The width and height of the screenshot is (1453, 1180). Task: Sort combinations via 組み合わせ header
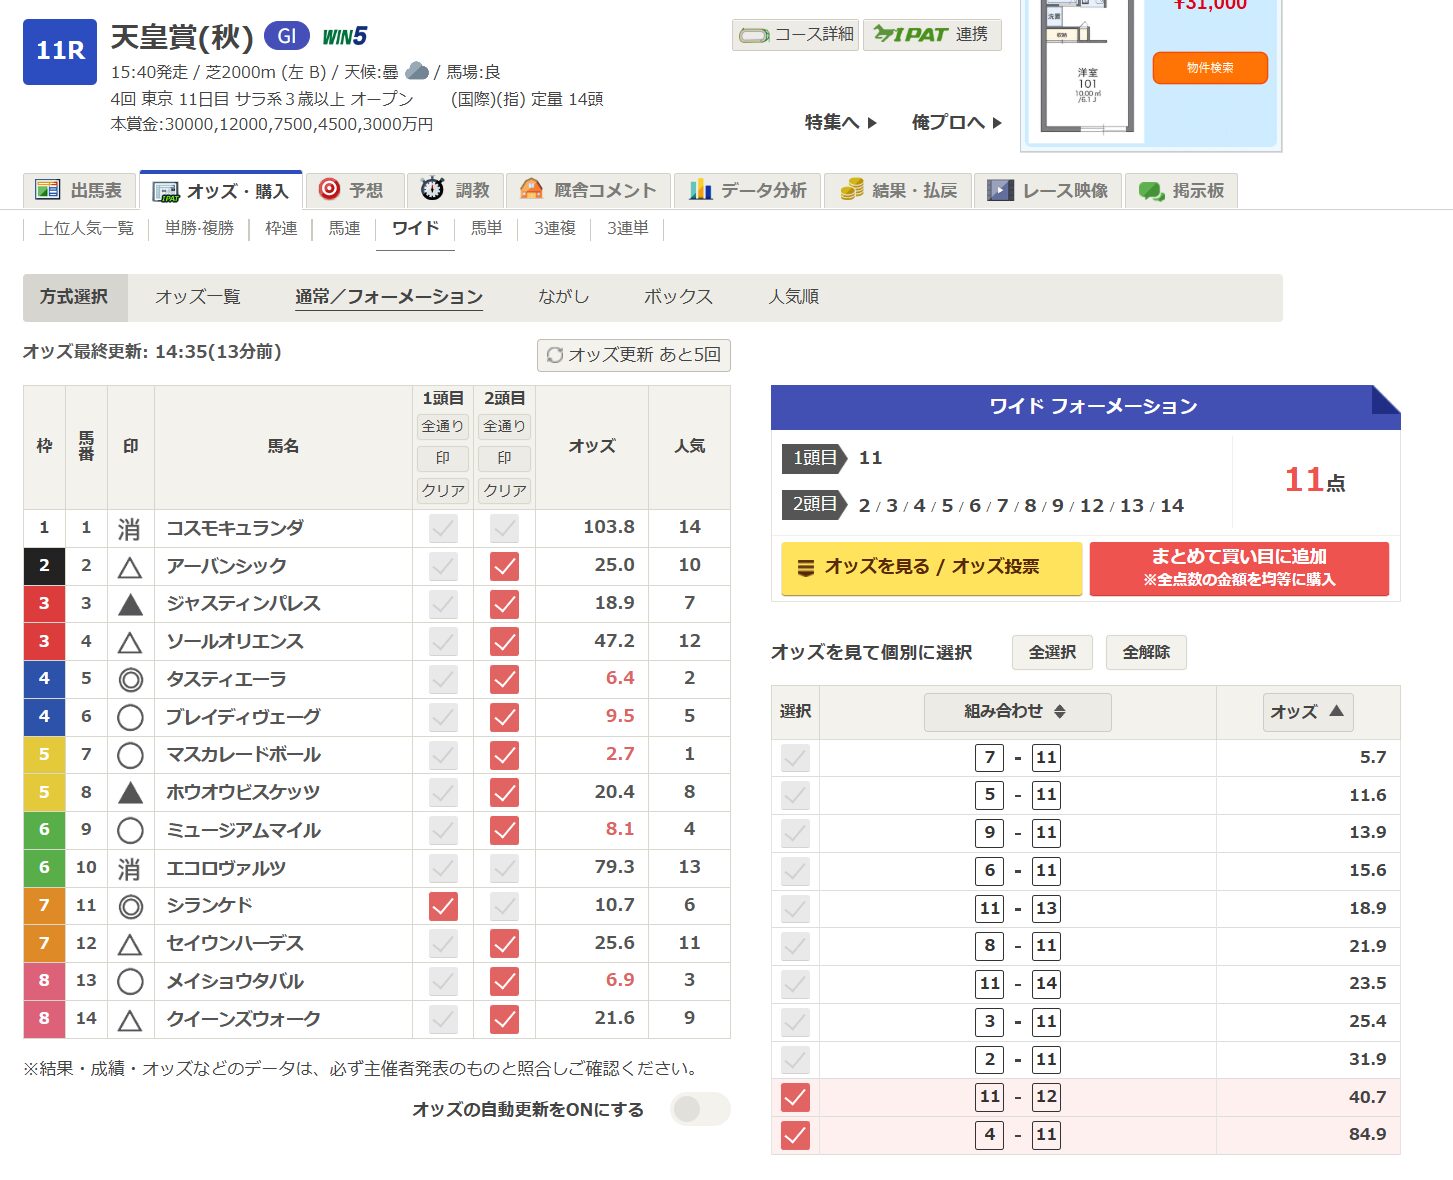(1016, 711)
